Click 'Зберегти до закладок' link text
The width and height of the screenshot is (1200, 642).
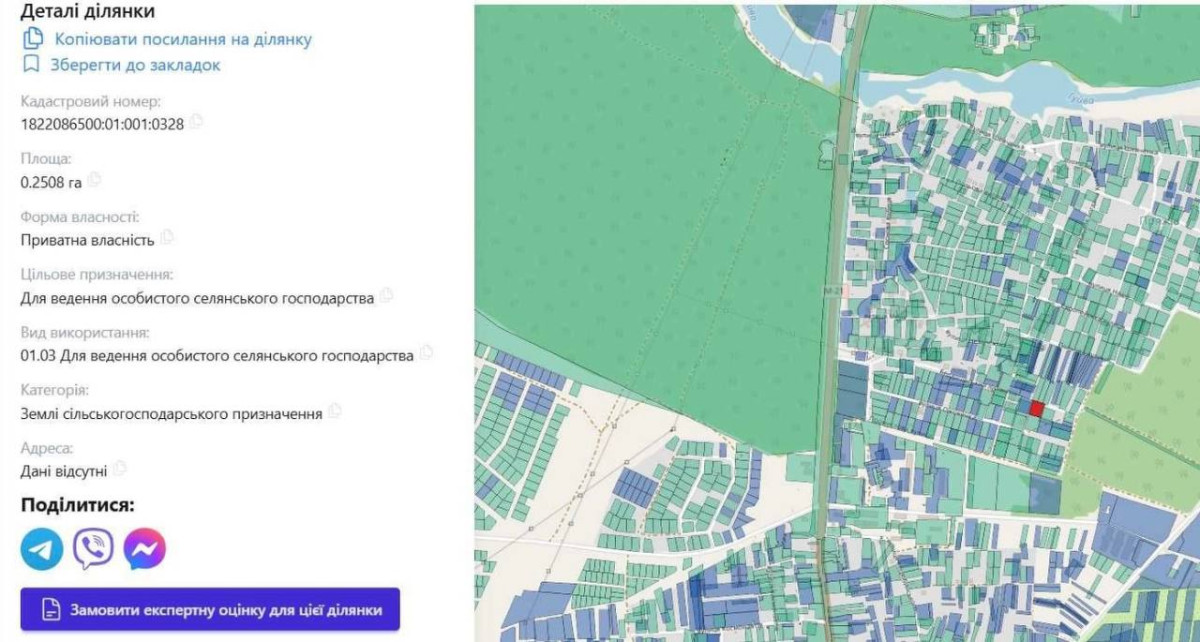(x=136, y=65)
